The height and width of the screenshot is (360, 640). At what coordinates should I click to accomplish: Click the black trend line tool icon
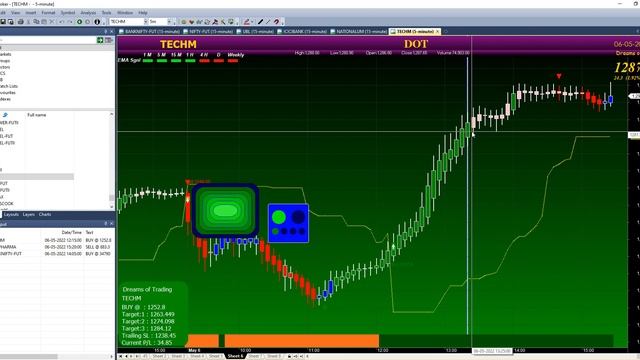coord(260,22)
